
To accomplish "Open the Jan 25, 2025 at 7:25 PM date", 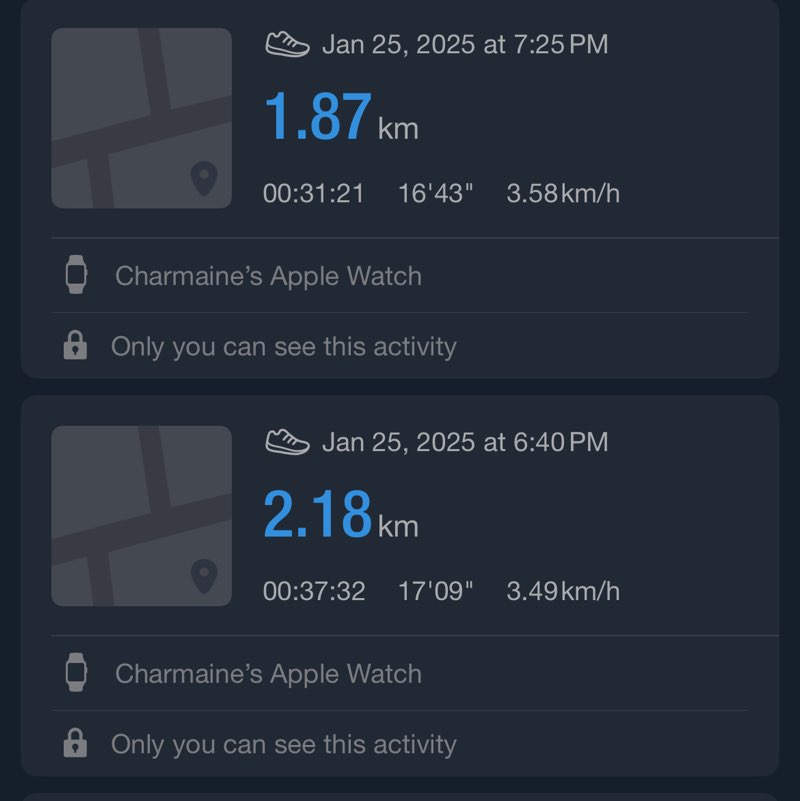I will [x=465, y=44].
